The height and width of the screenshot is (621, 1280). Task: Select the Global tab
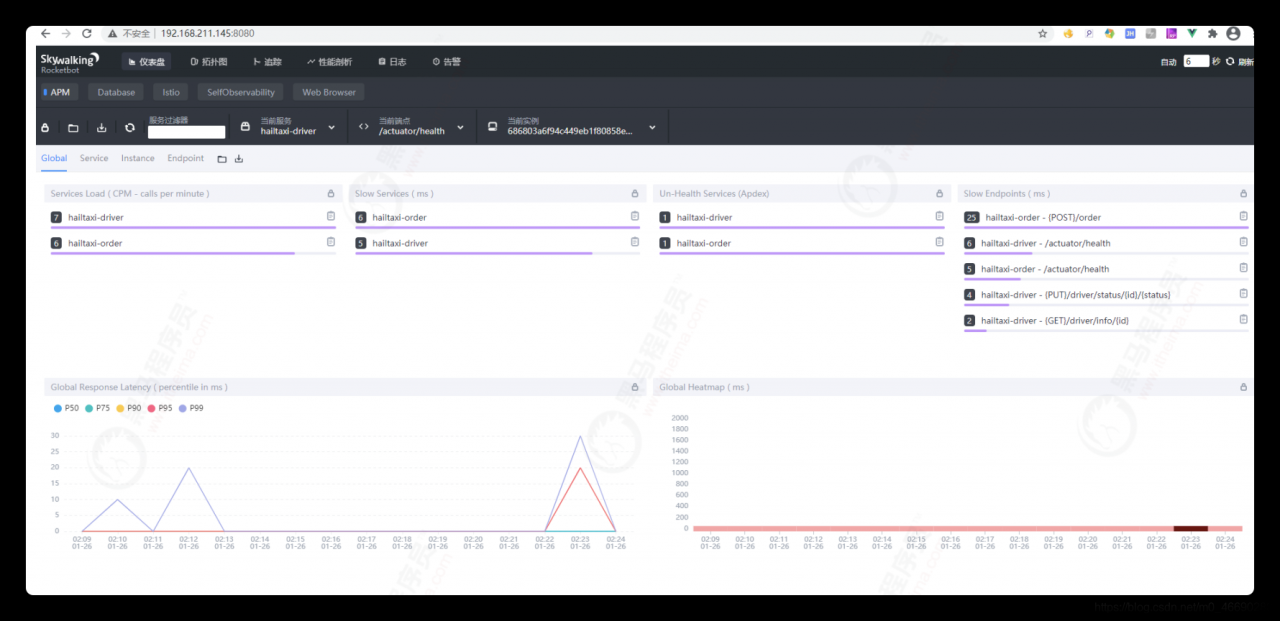[54, 158]
